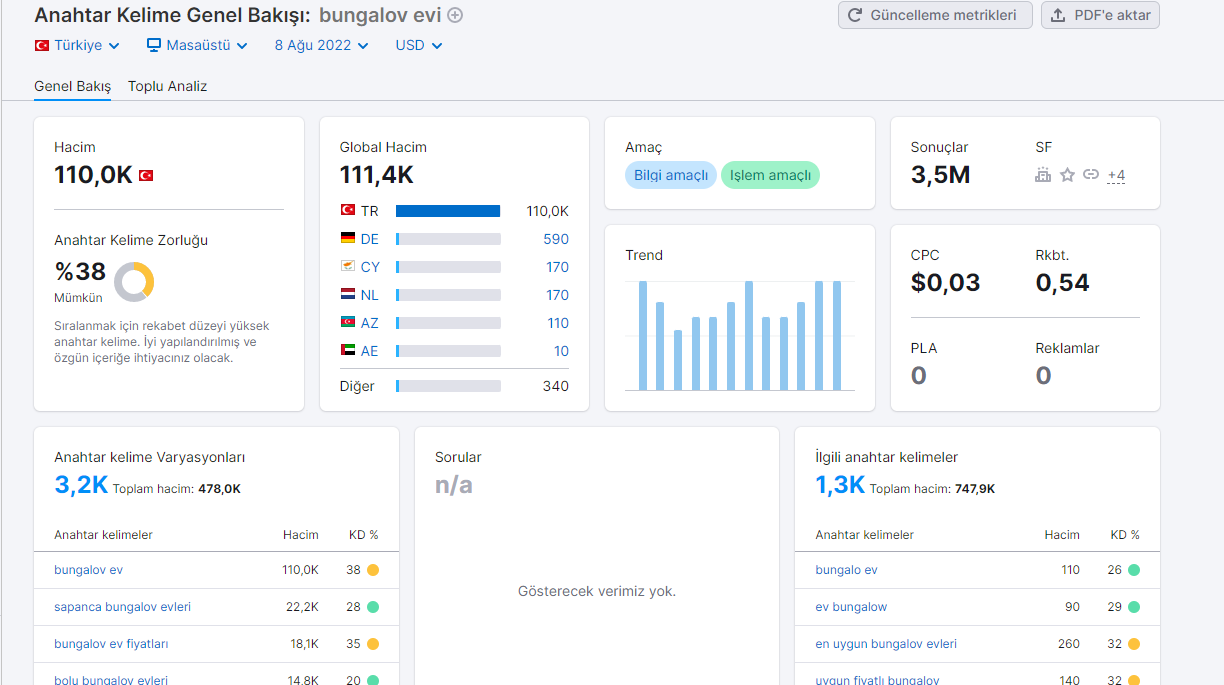The image size is (1224, 685).
Task: Click the 22,2K volume cell
Action: tap(302, 607)
